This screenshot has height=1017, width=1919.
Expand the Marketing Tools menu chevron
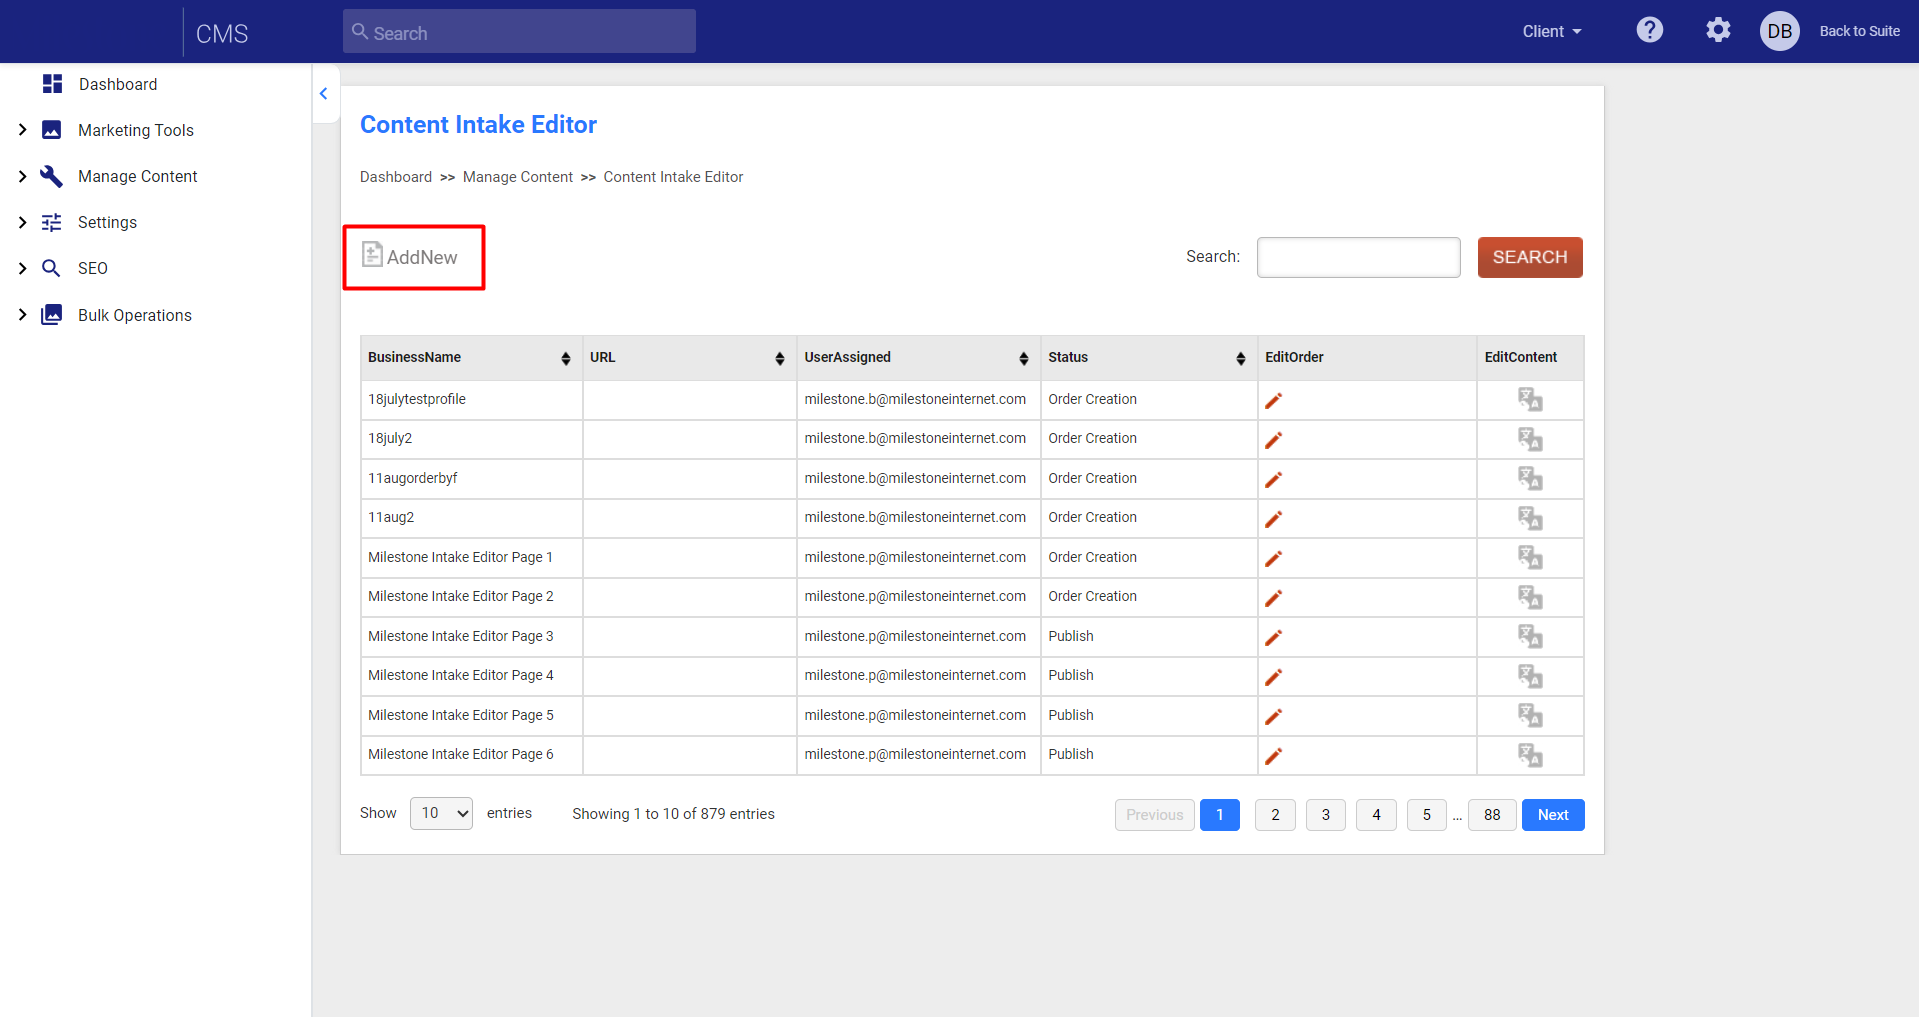(22, 130)
